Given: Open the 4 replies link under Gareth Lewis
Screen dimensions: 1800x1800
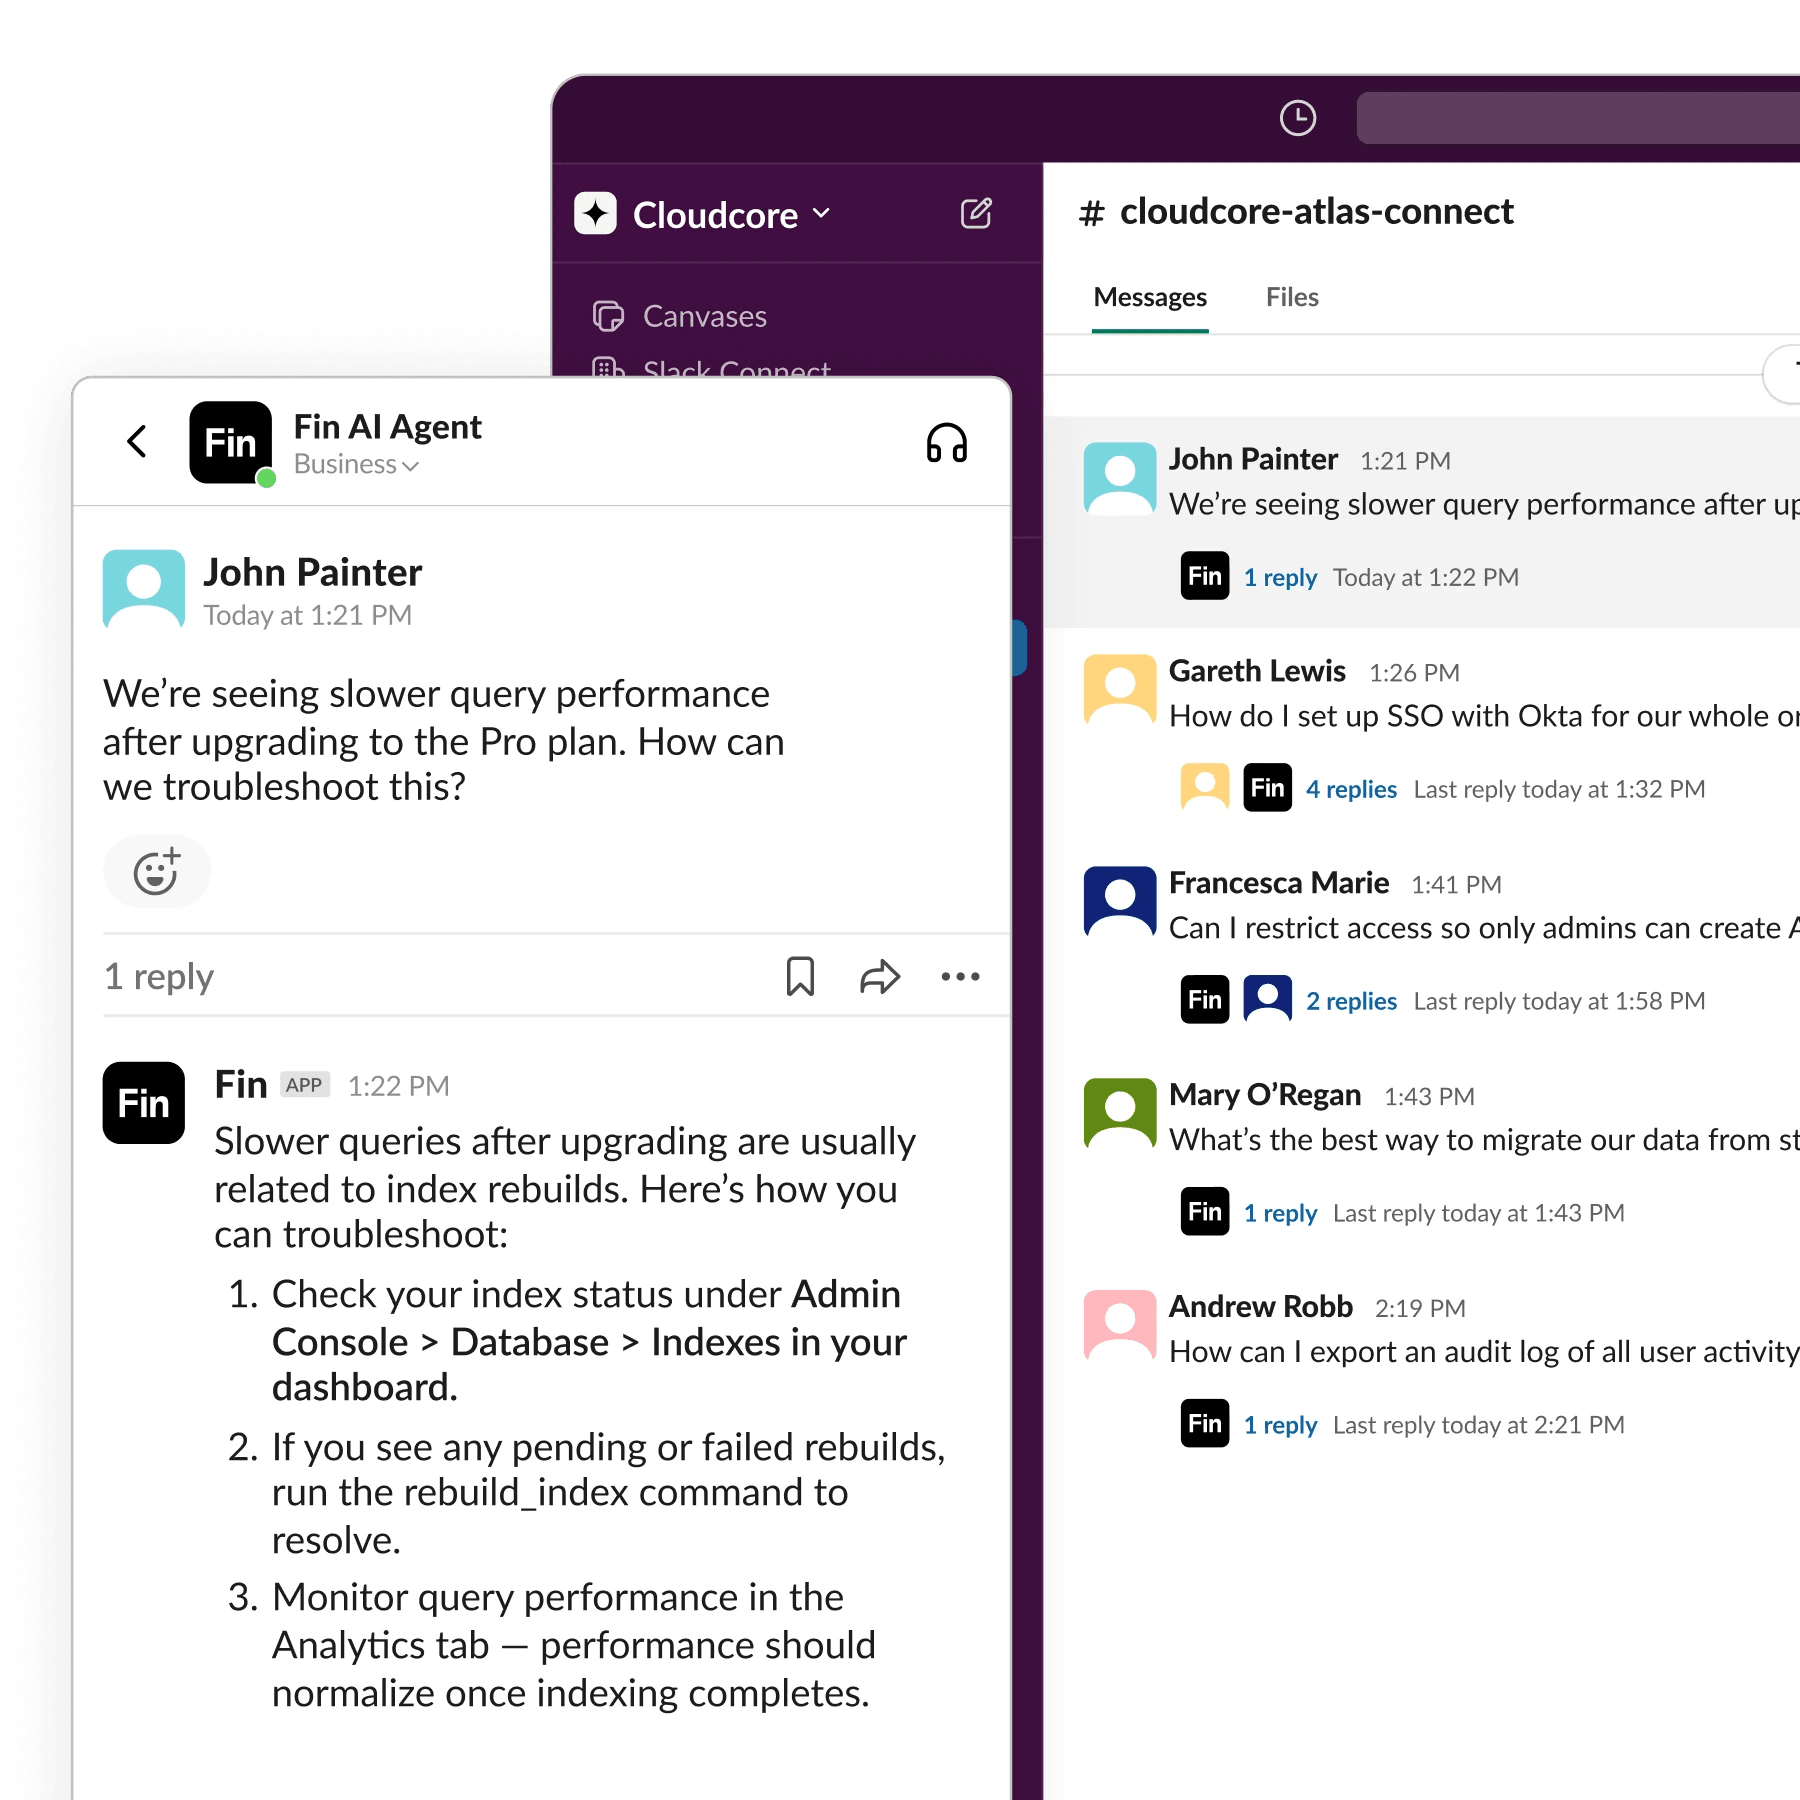Looking at the screenshot, I should coord(1351,789).
